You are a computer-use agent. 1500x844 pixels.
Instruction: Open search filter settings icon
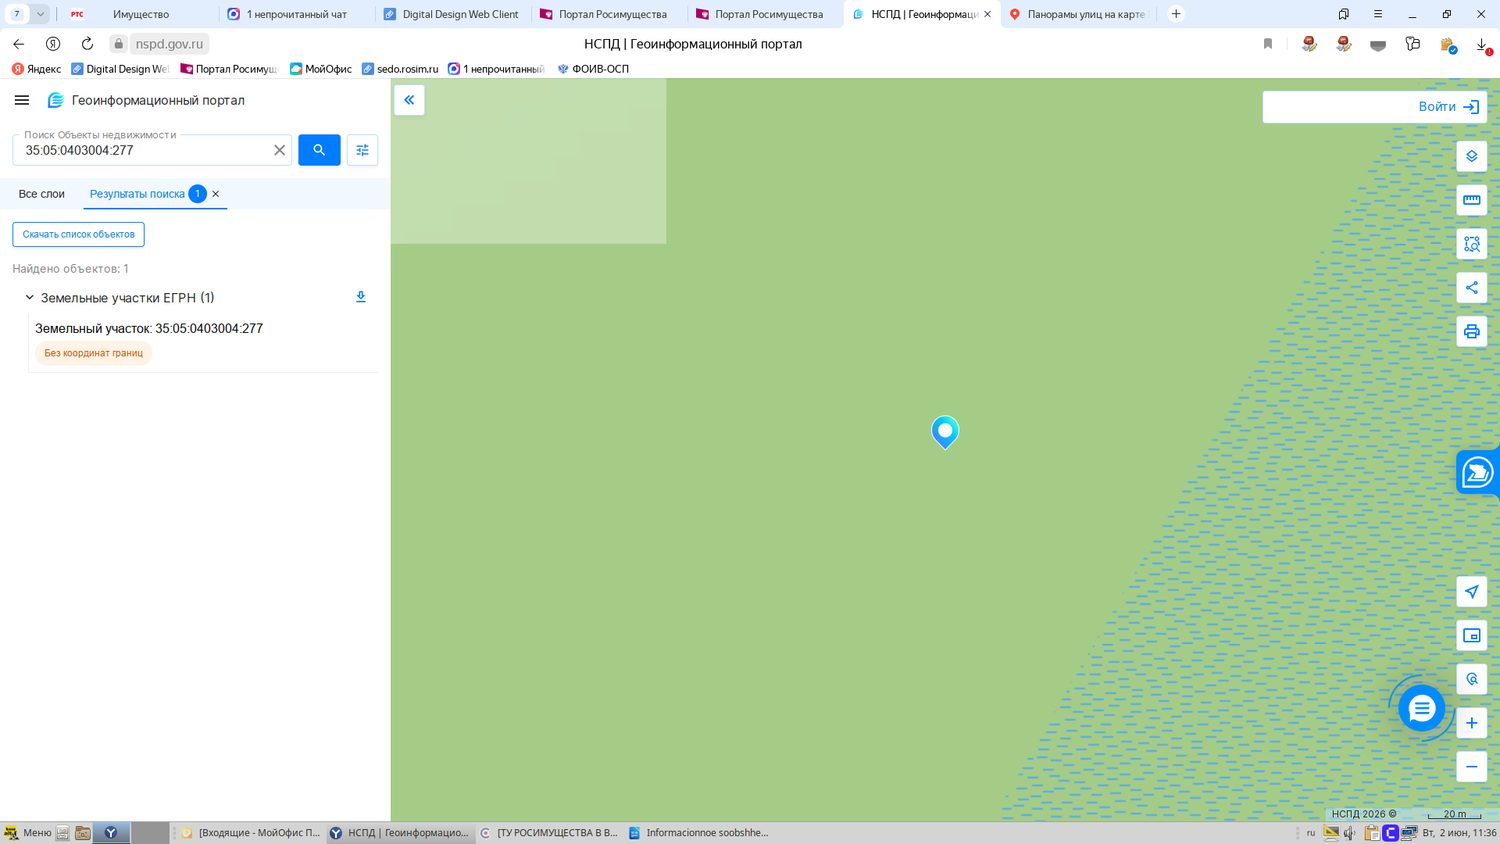[x=362, y=150]
